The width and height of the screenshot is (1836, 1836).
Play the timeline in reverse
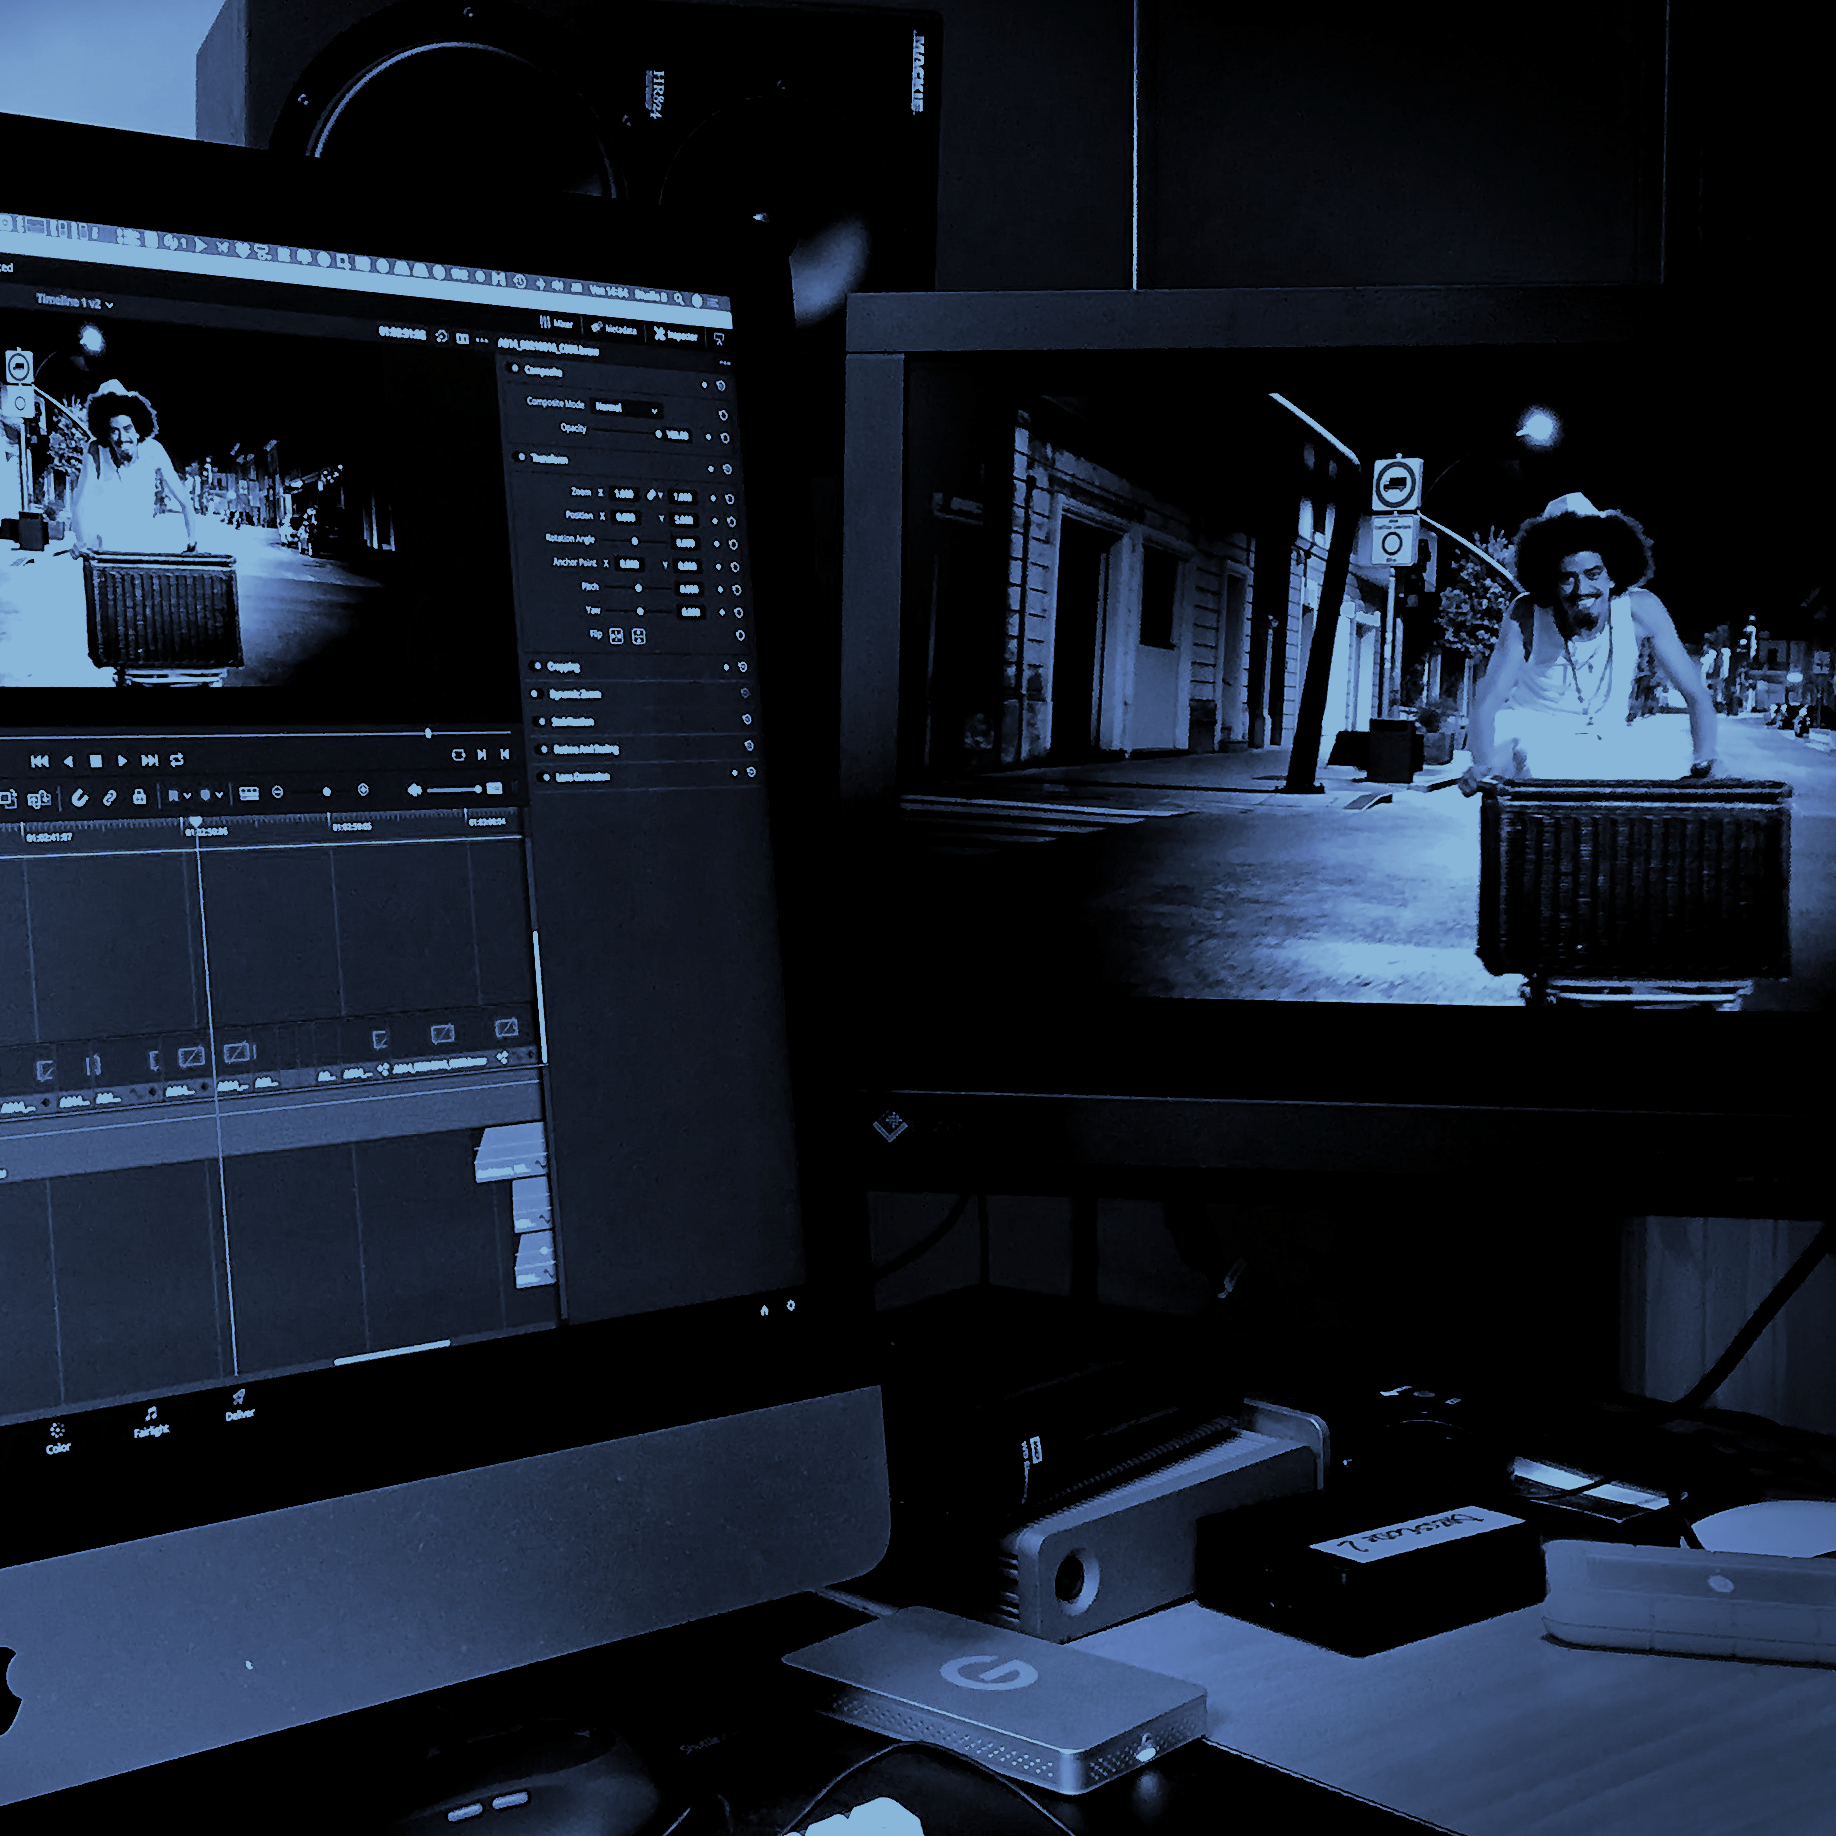(68, 761)
